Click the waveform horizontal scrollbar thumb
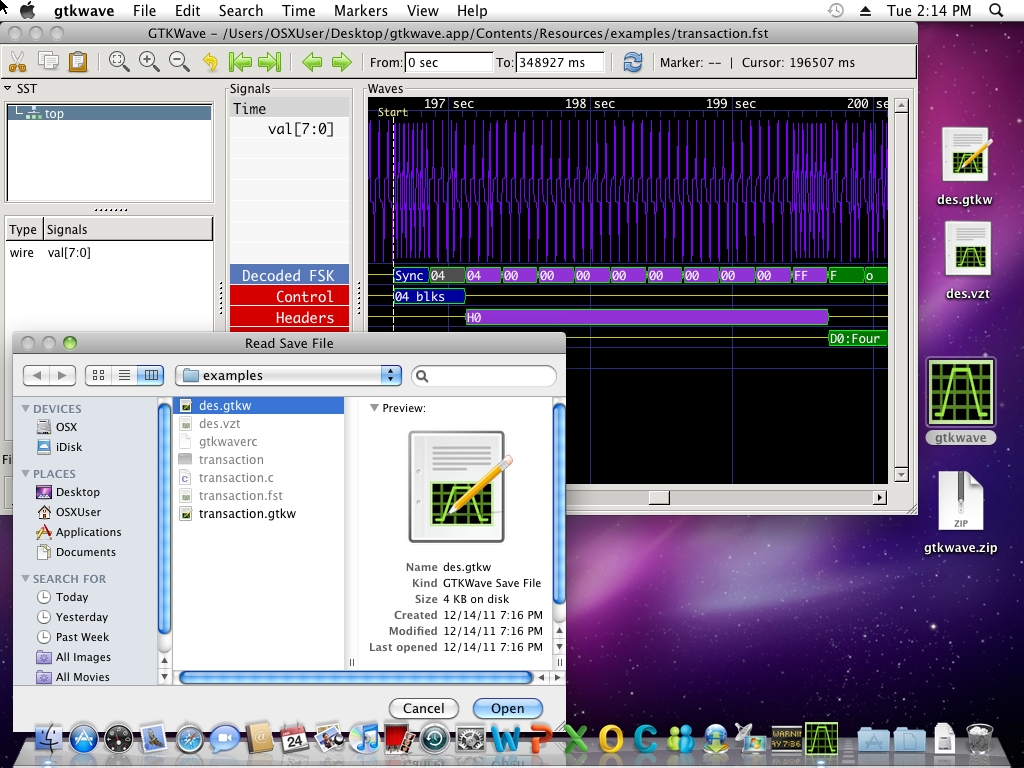Image resolution: width=1024 pixels, height=768 pixels. pyautogui.click(x=659, y=497)
